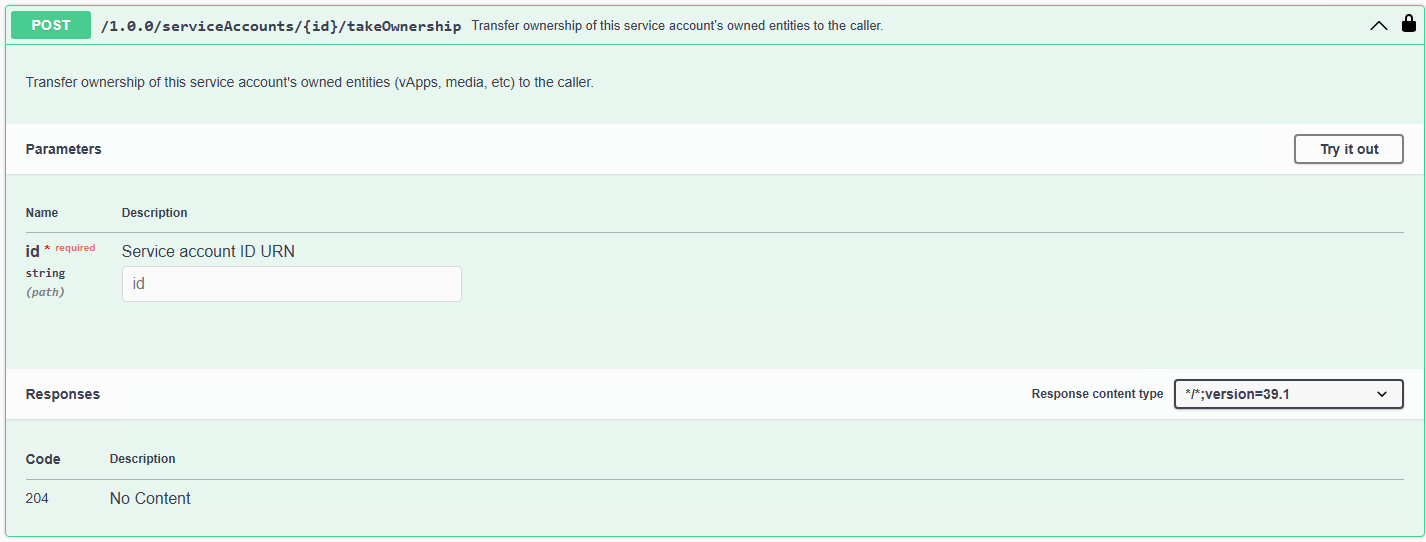This screenshot has height=542, width=1426.
Task: Select the Responses section heading
Action: [x=63, y=394]
